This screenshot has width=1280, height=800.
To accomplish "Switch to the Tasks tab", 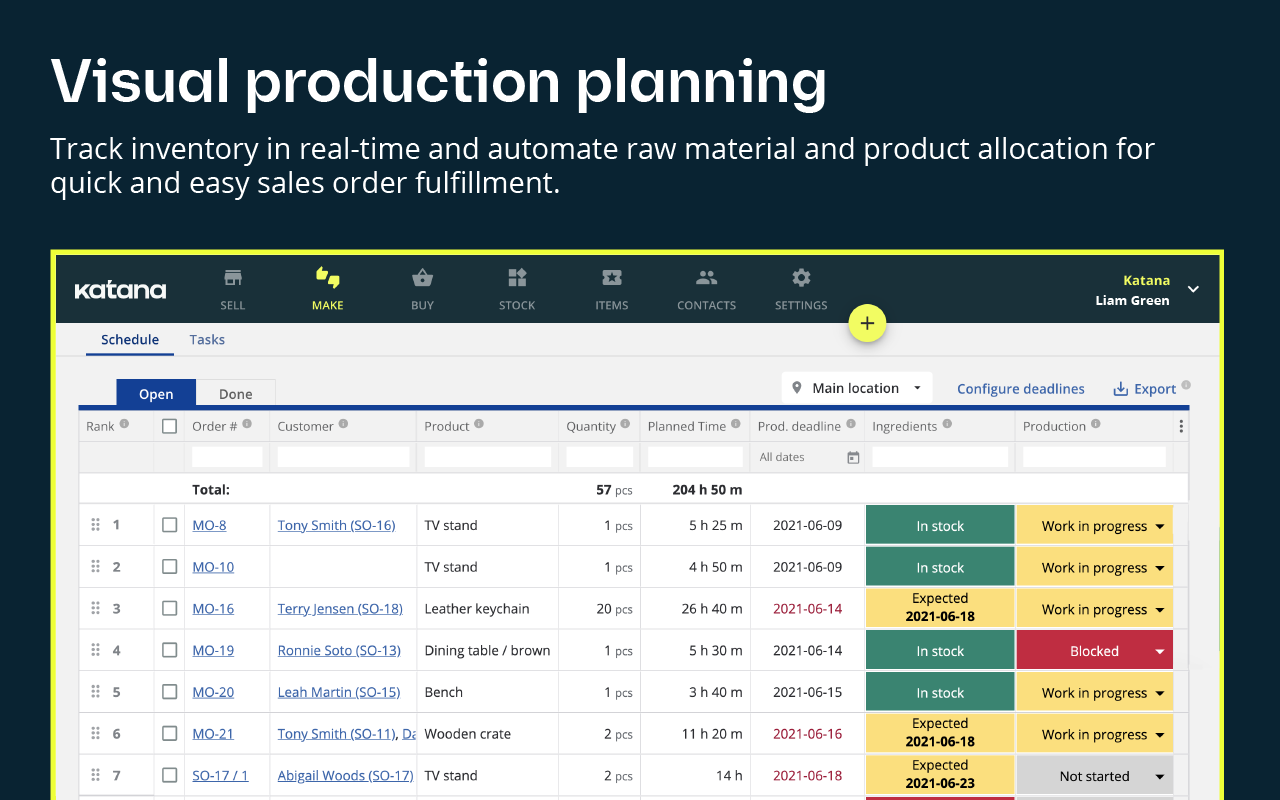I will click(x=207, y=340).
